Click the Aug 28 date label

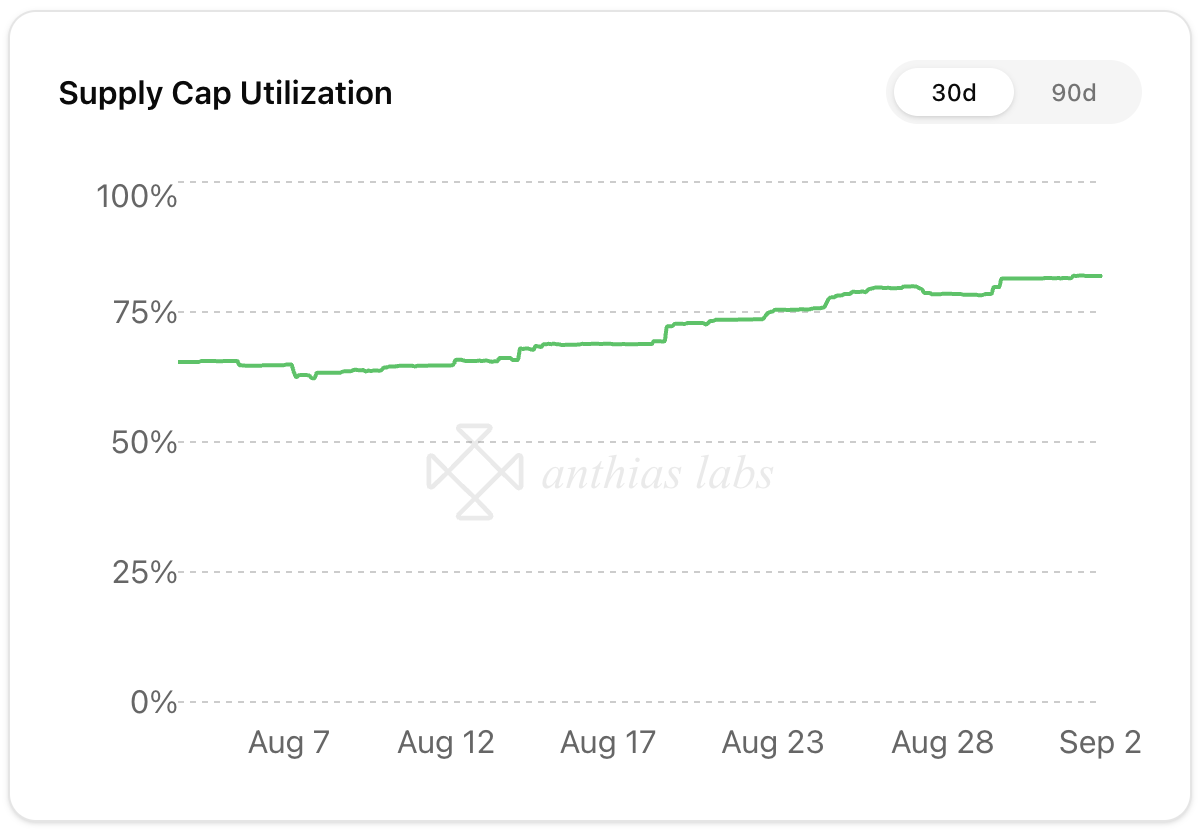942,743
